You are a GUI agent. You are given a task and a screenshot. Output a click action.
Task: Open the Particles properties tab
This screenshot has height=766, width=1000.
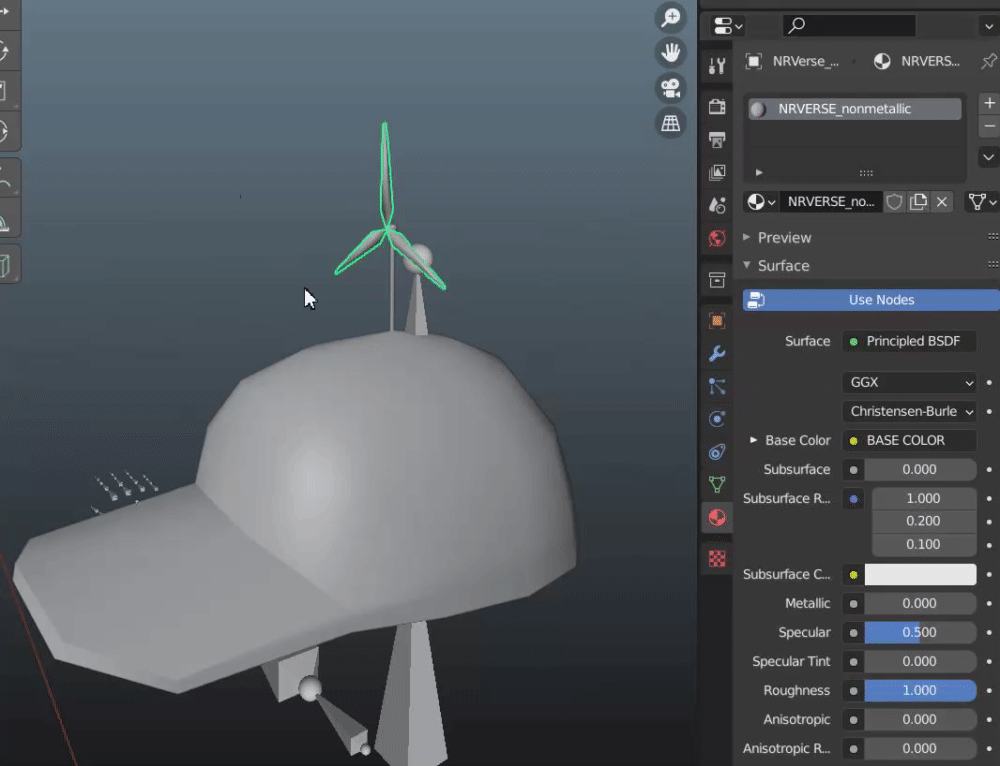coord(717,387)
